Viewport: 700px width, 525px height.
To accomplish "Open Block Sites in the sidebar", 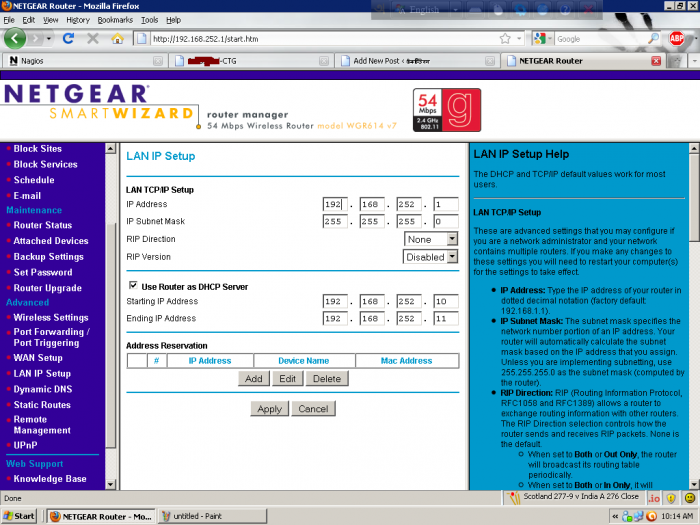I will pos(38,149).
